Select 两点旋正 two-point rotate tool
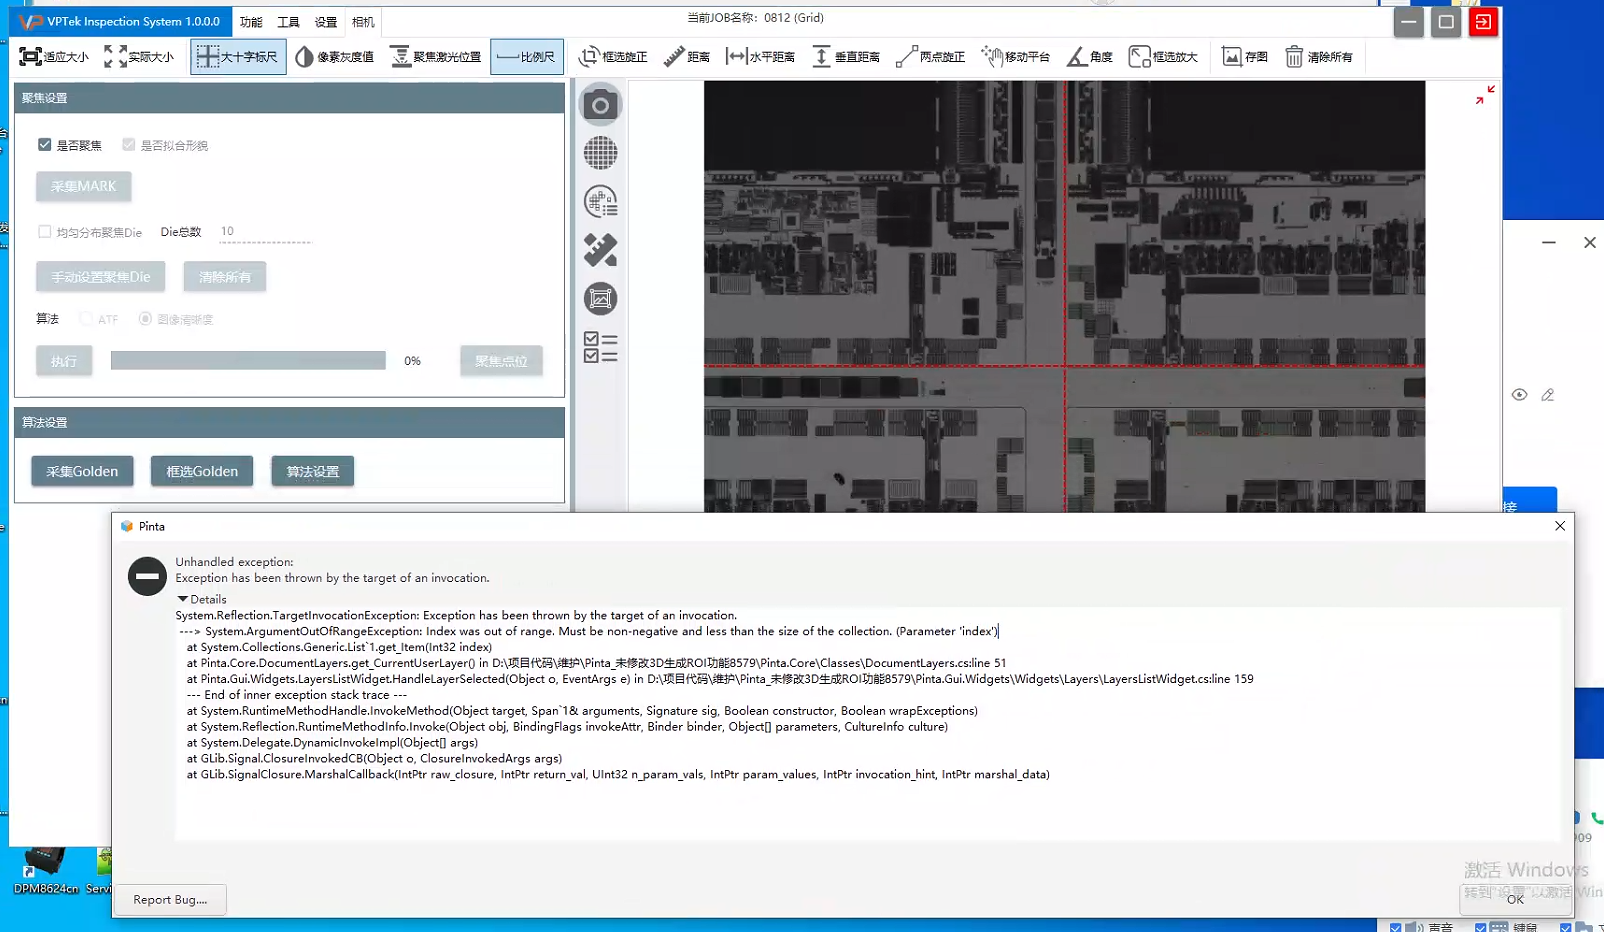 point(930,57)
